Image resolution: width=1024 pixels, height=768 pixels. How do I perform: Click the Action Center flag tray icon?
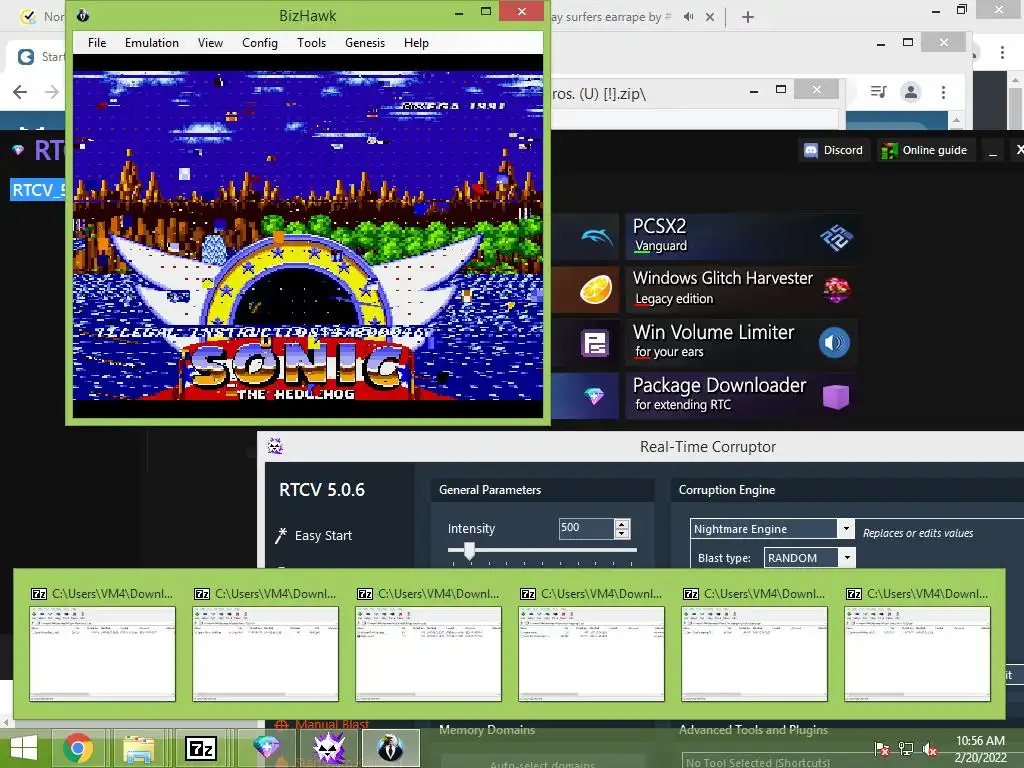click(x=882, y=749)
